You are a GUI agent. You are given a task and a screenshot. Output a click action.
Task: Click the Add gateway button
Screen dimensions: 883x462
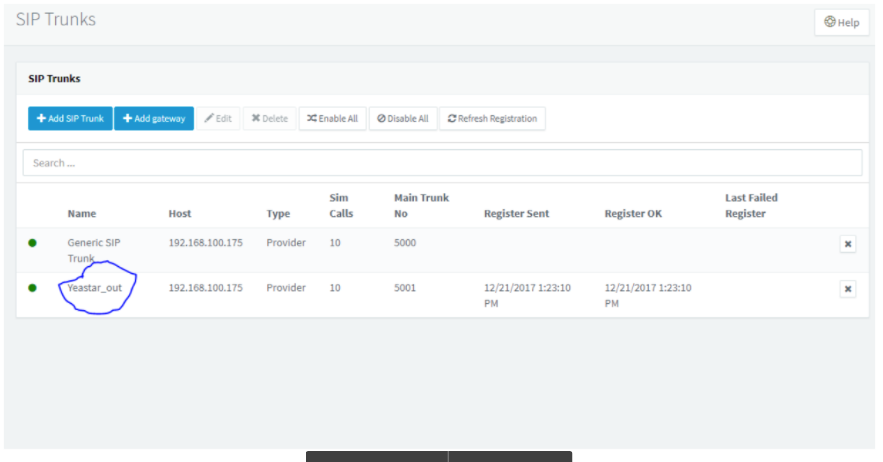[154, 118]
